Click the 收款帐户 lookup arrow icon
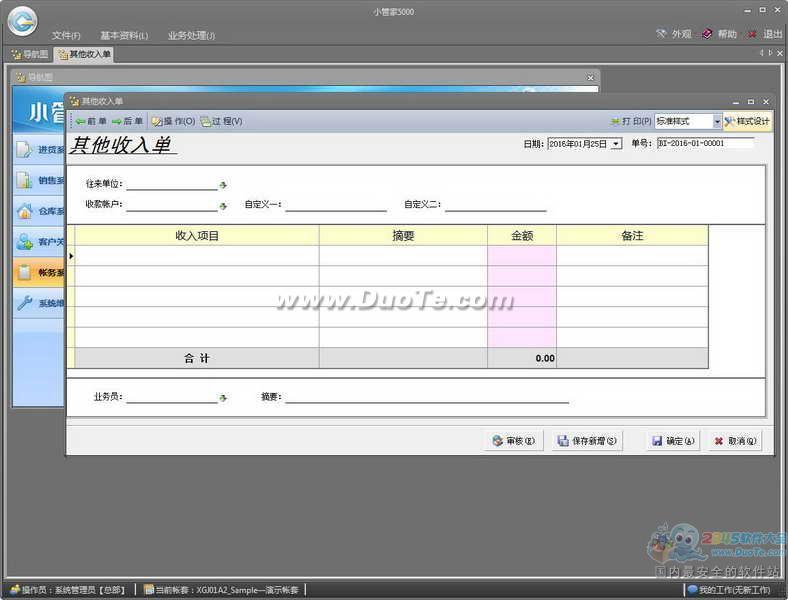This screenshot has height=600, width=788. pos(223,206)
